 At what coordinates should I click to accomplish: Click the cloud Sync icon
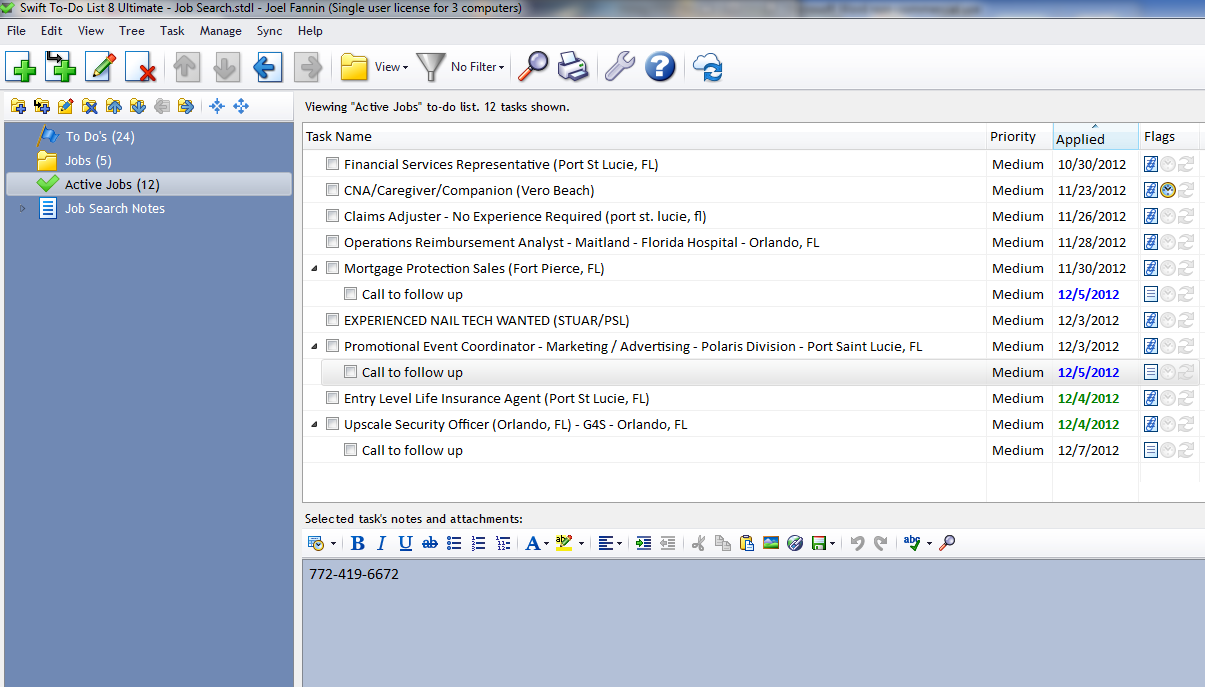click(707, 67)
